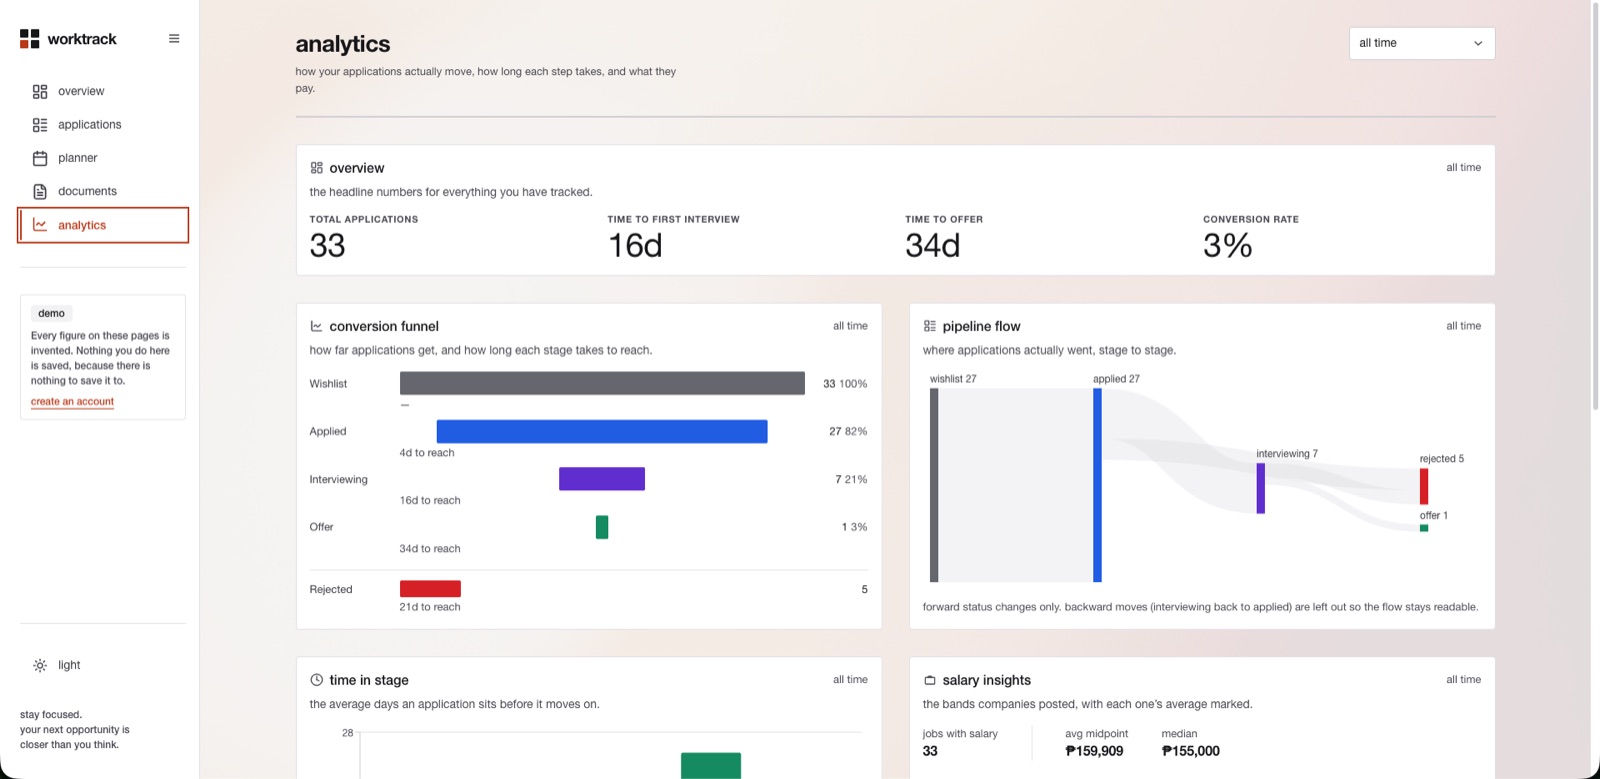Screen dimensions: 1600x779
Task: Click the analytics page heading
Action: [343, 44]
